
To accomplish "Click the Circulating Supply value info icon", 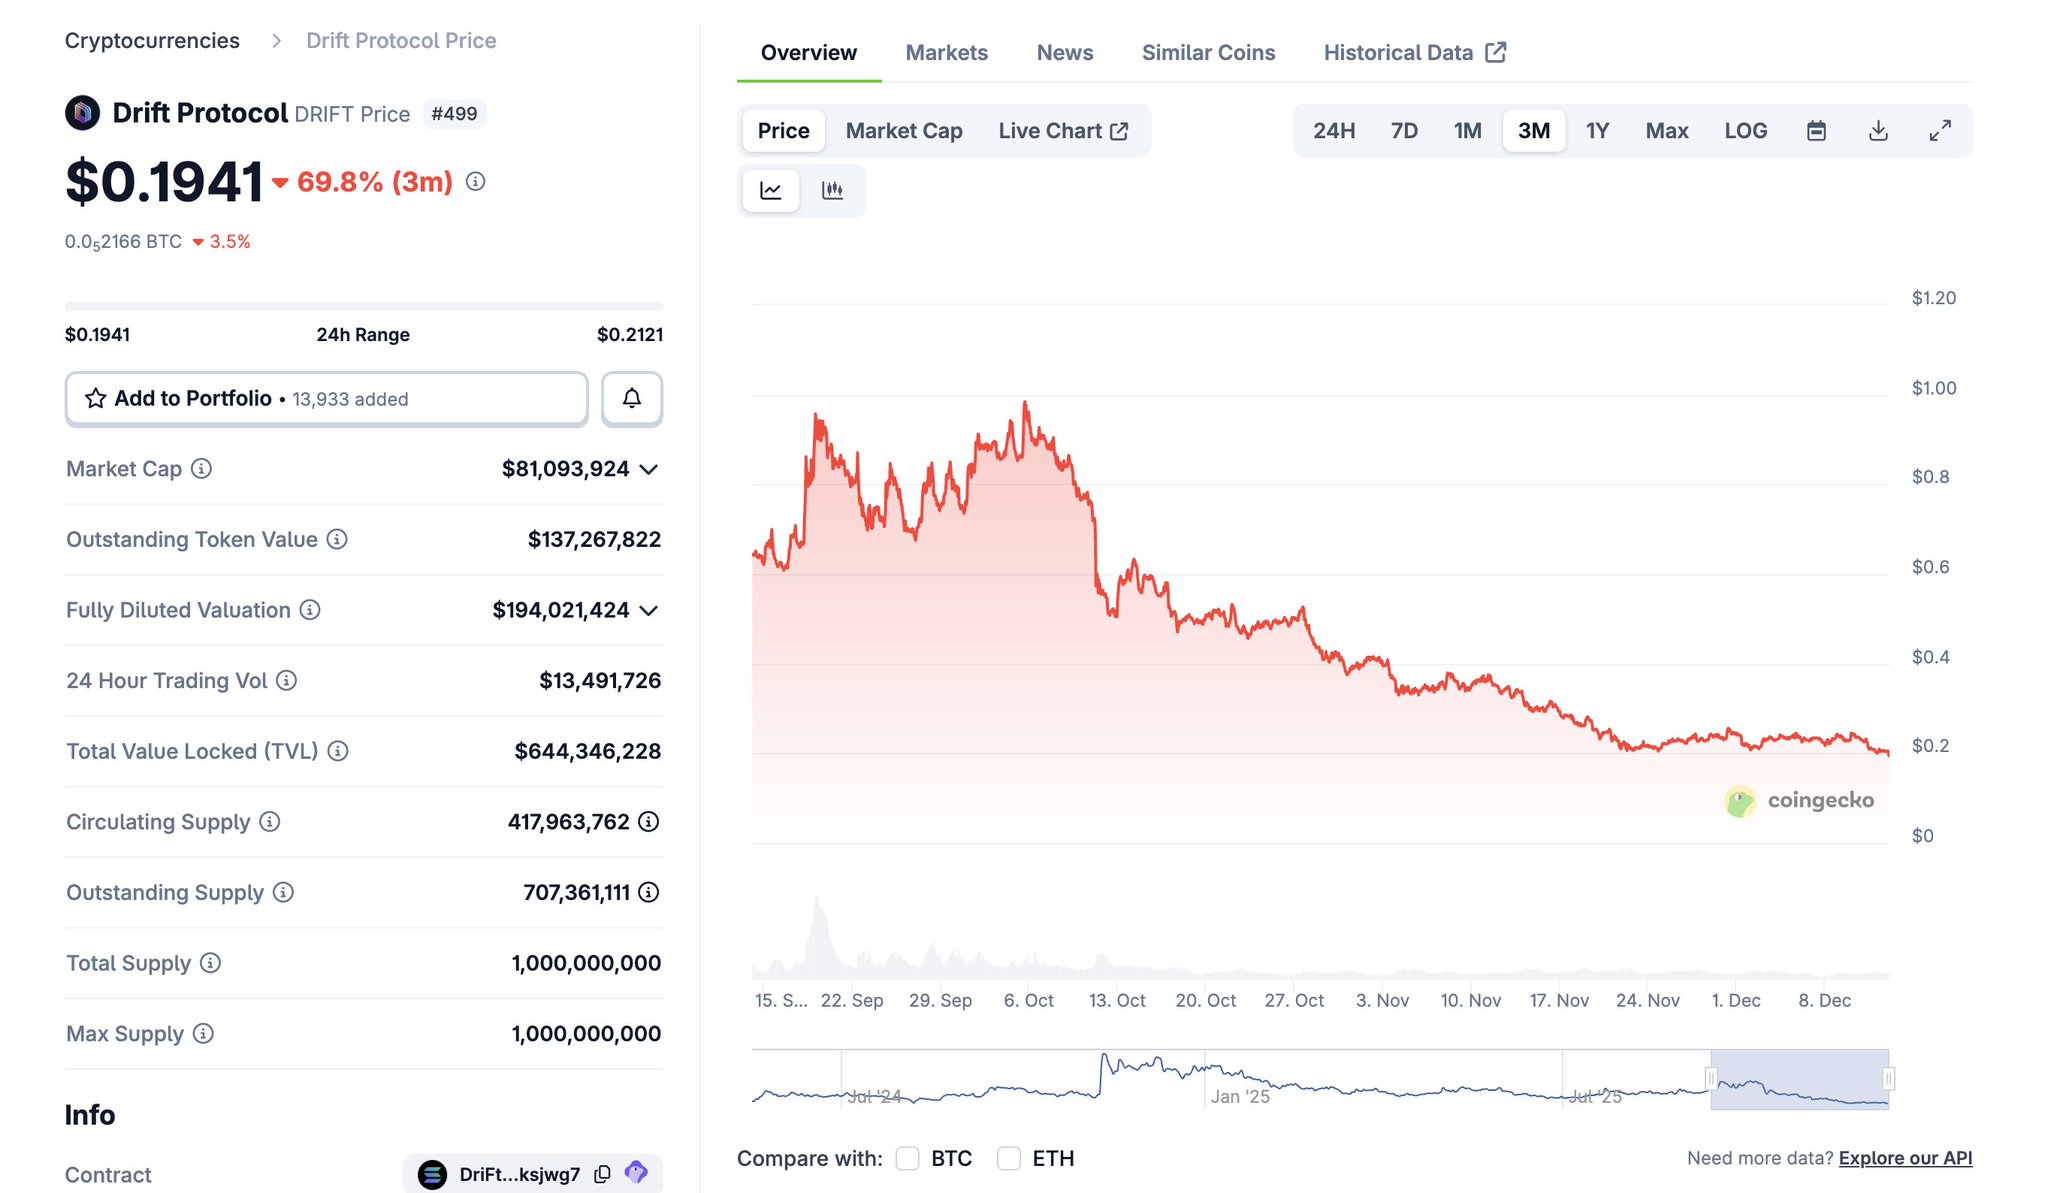I will pyautogui.click(x=649, y=822).
